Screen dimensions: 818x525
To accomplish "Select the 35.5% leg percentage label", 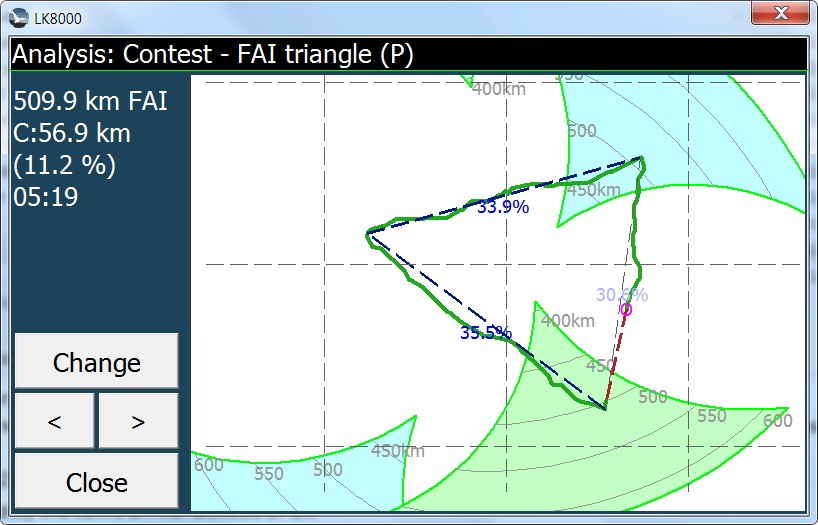I will [486, 333].
